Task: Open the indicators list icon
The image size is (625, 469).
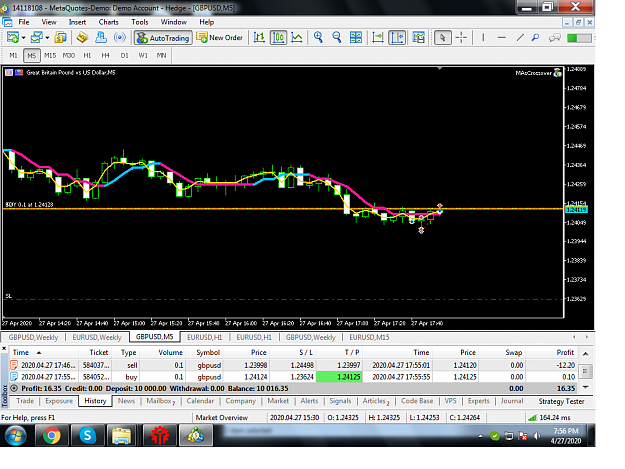Action: pos(419,38)
